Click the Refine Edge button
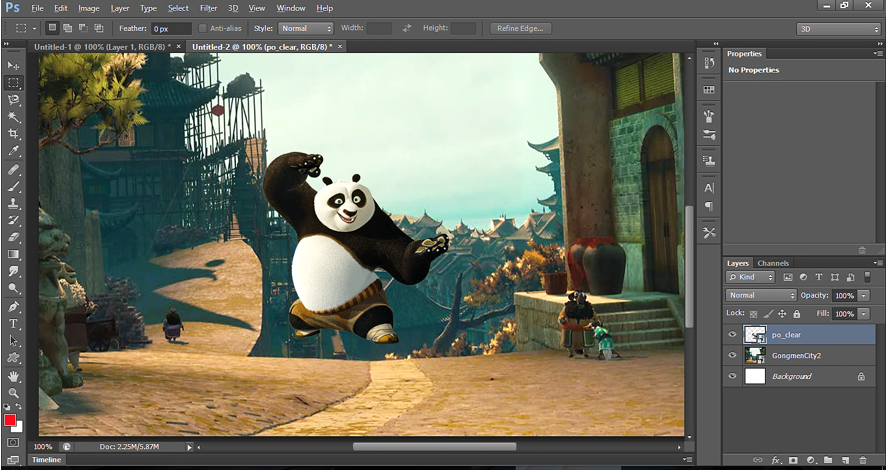The width and height of the screenshot is (887, 470). pyautogui.click(x=520, y=28)
